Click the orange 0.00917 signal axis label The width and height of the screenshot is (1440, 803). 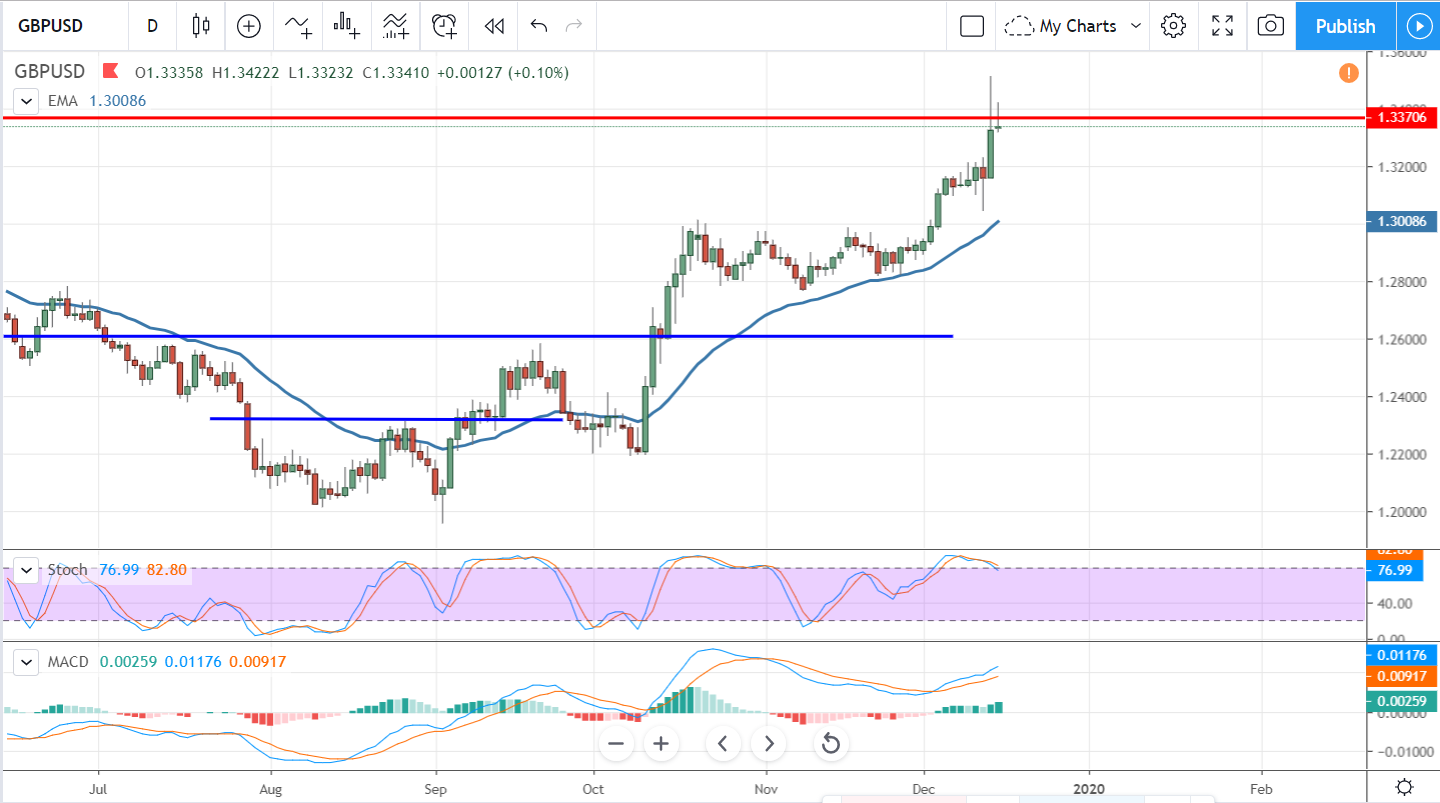1401,676
